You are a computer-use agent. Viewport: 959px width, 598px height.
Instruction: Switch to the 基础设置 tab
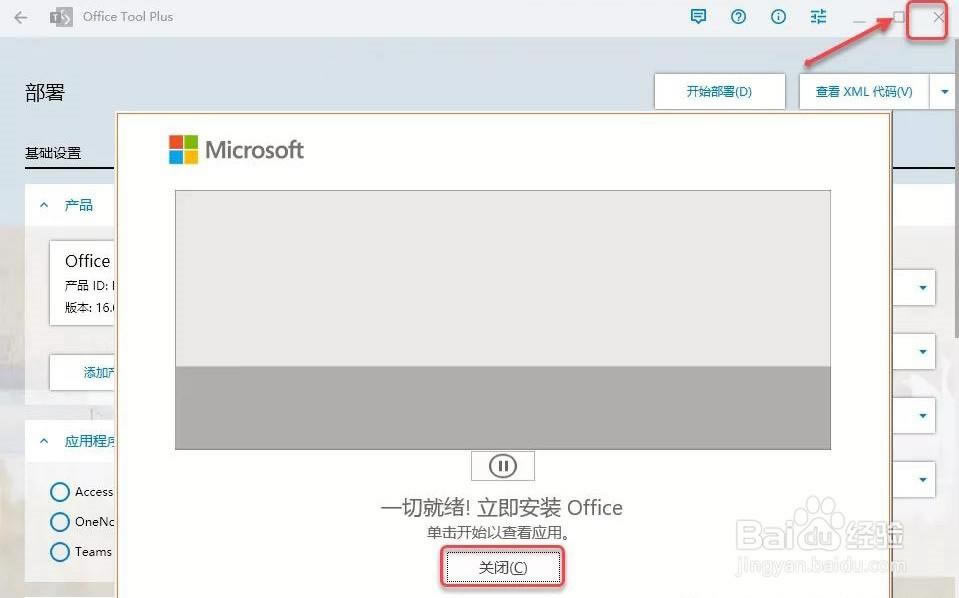[x=53, y=153]
